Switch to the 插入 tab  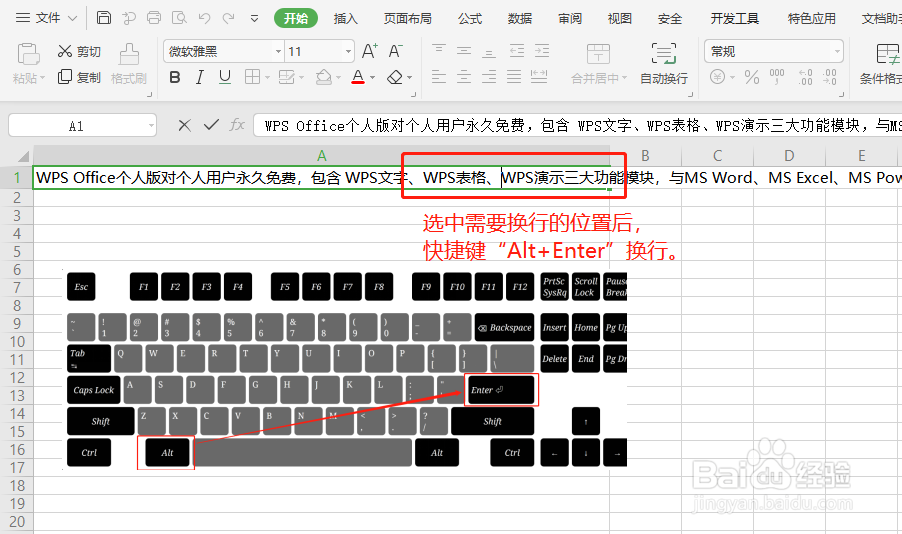click(346, 18)
